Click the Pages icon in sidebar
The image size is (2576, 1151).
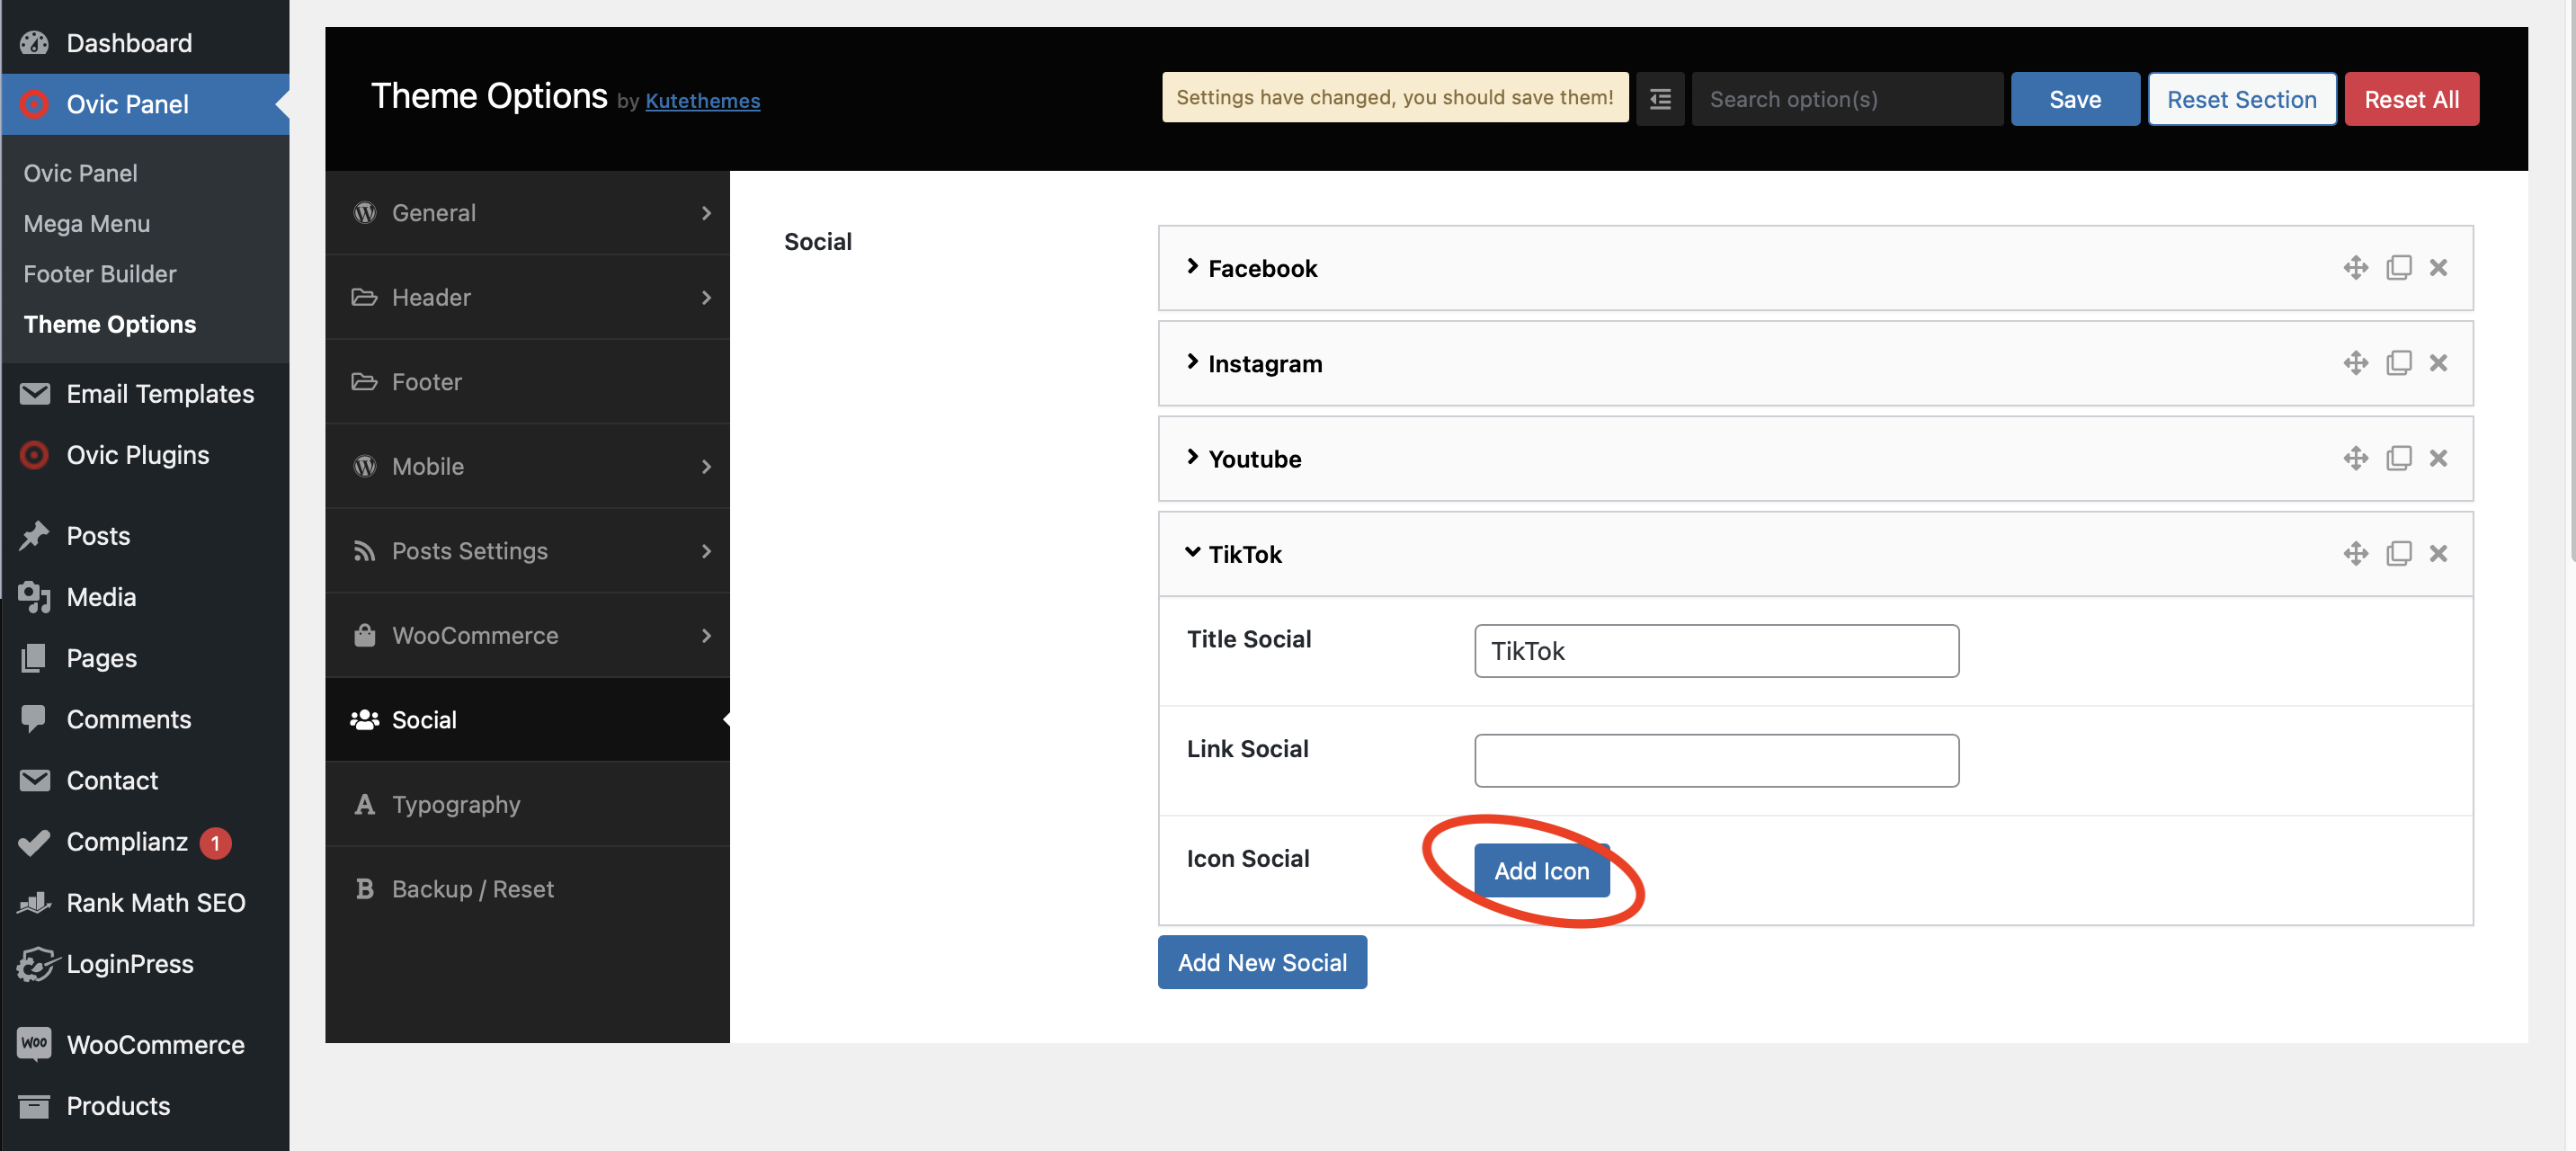(34, 658)
